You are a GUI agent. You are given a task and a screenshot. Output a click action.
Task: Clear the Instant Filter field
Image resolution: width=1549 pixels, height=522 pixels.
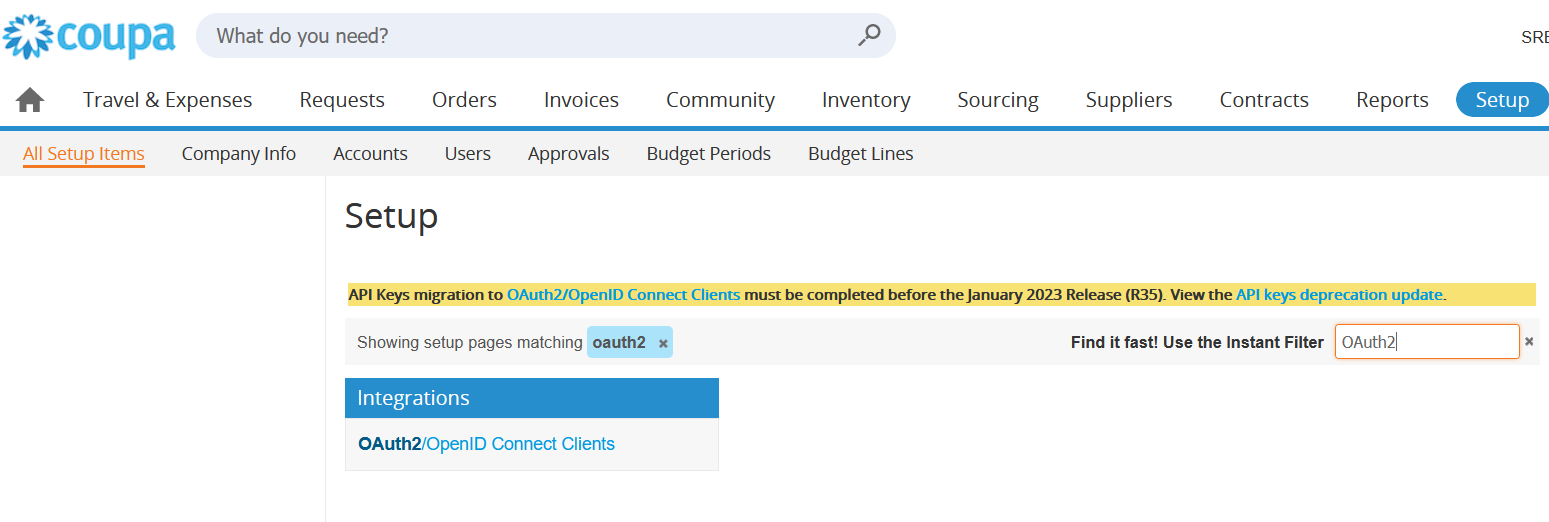(1529, 342)
